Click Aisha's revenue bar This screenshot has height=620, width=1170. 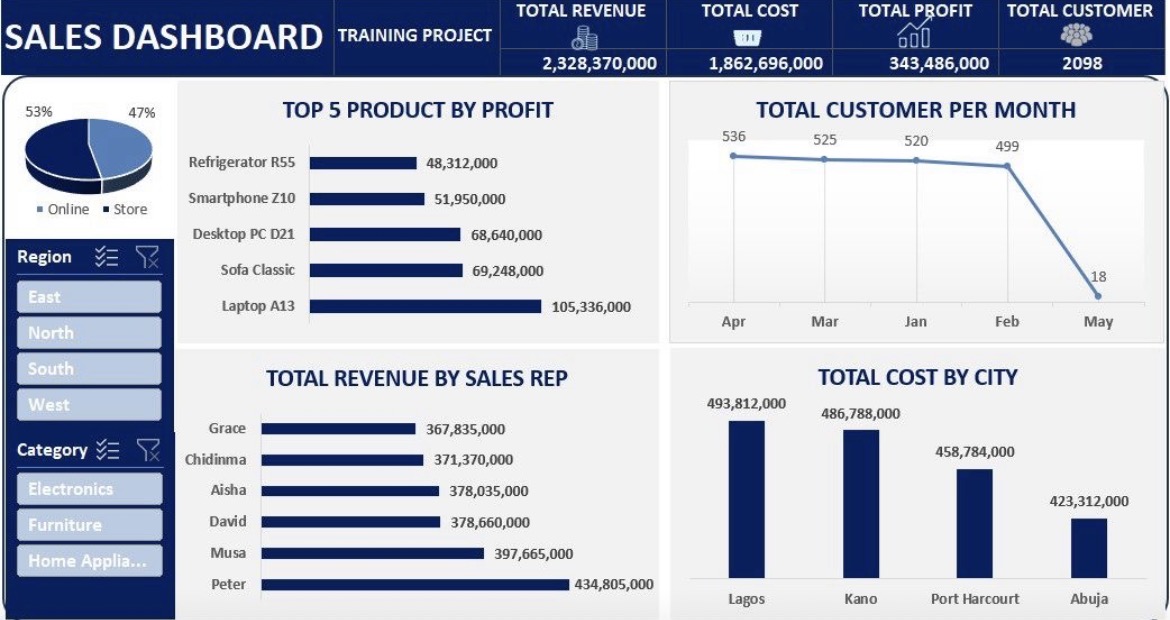coord(350,490)
